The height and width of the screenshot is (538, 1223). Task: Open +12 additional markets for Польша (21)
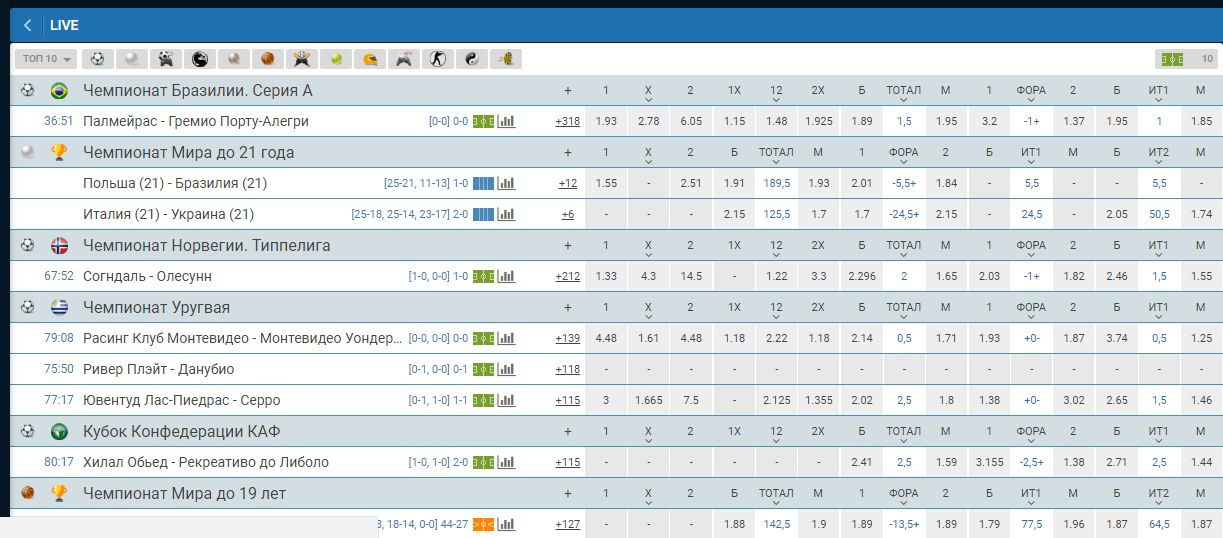pyautogui.click(x=568, y=183)
